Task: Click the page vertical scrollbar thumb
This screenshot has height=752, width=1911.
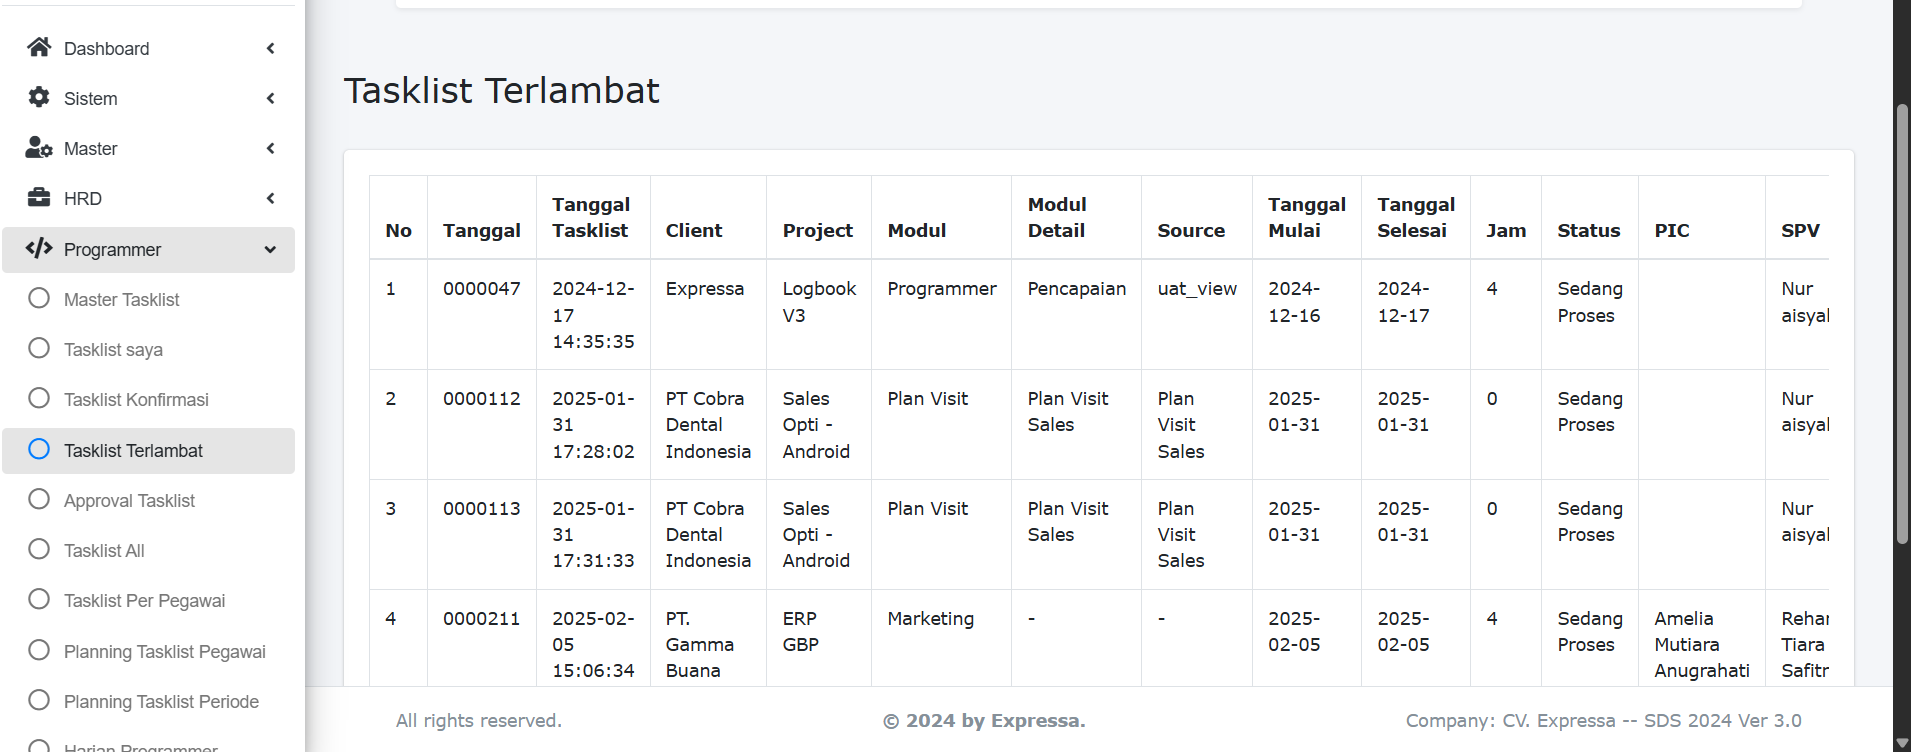Action: pyautogui.click(x=1902, y=324)
